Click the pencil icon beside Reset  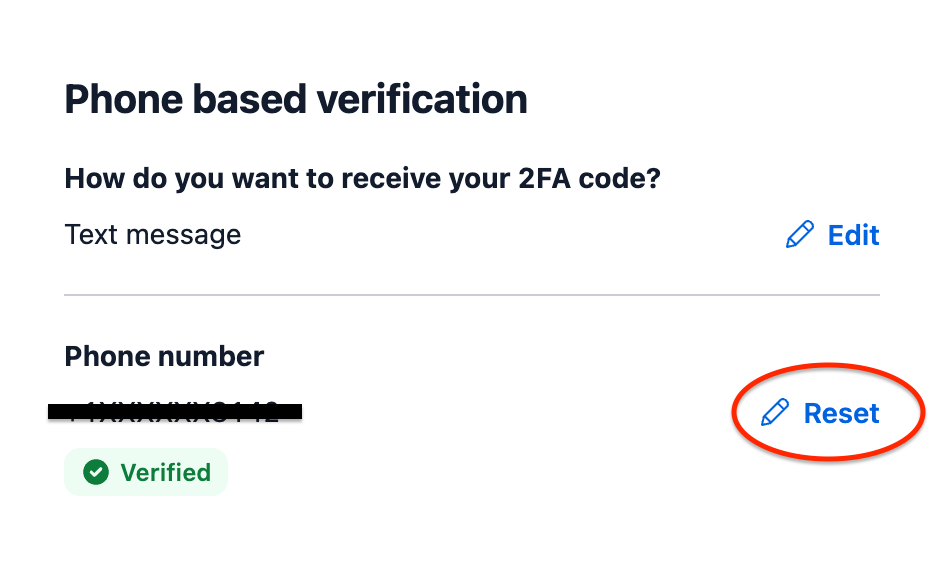point(775,412)
